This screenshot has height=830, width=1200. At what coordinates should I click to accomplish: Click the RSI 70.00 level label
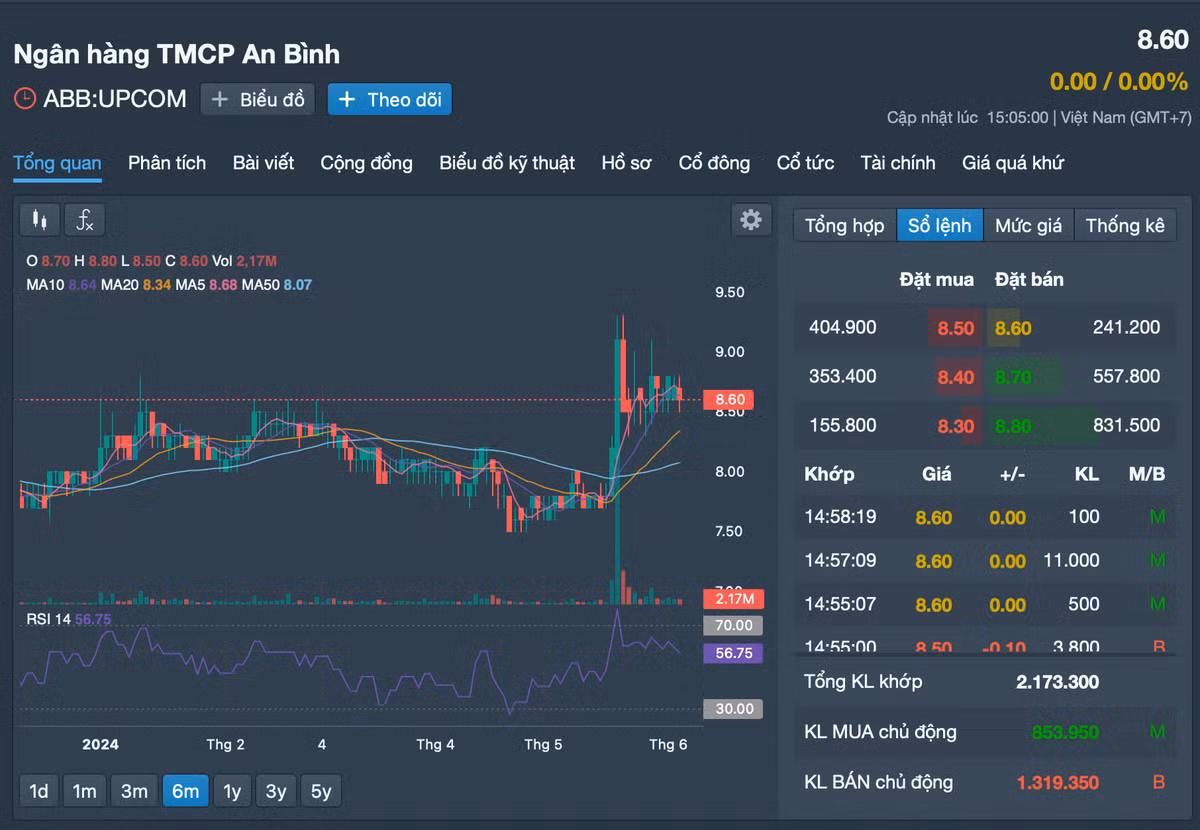[734, 626]
